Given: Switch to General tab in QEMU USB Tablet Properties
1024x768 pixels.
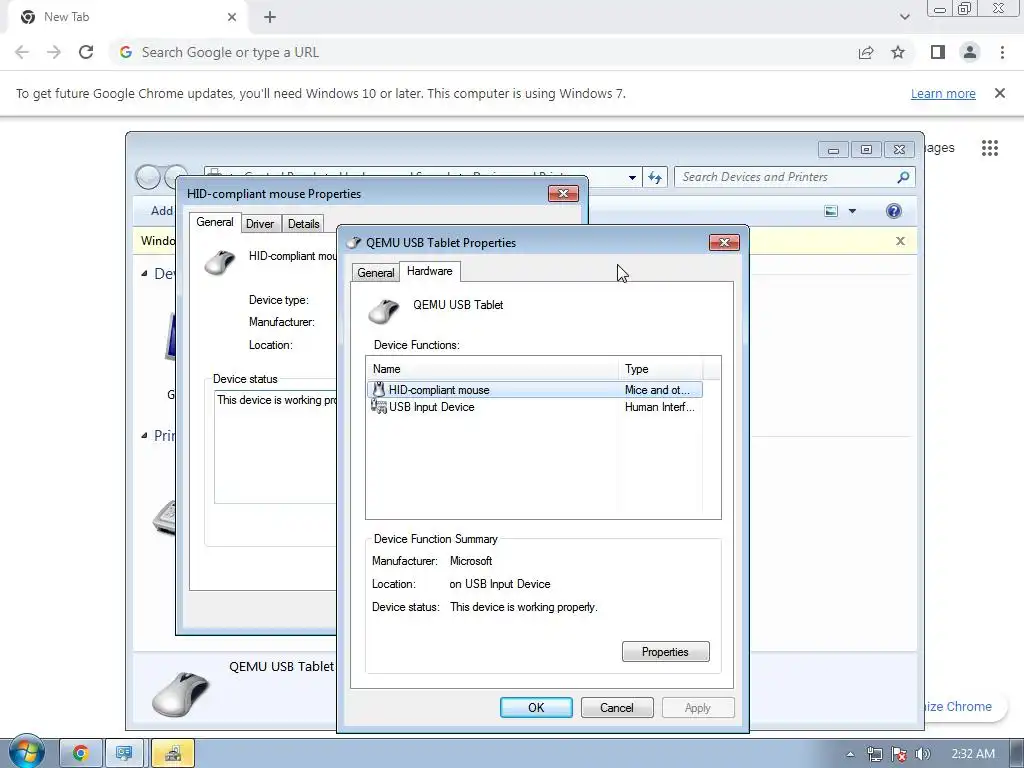Looking at the screenshot, I should (x=376, y=273).
